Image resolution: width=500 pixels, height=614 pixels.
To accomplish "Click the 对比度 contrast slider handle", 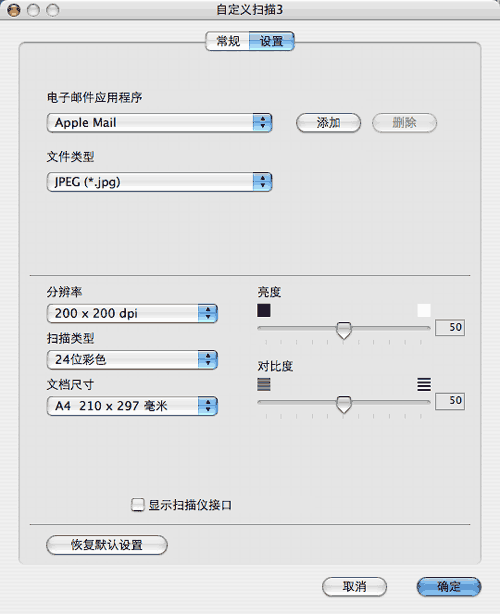I will [344, 405].
